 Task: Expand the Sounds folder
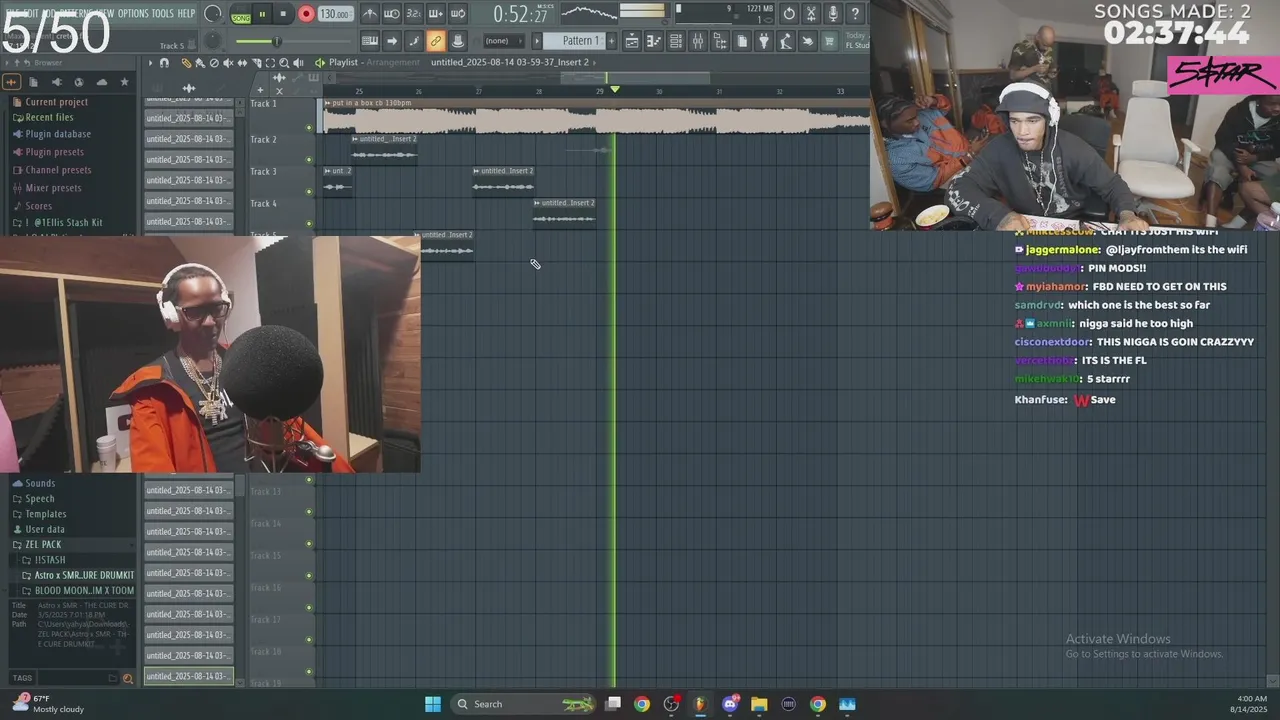(40, 483)
